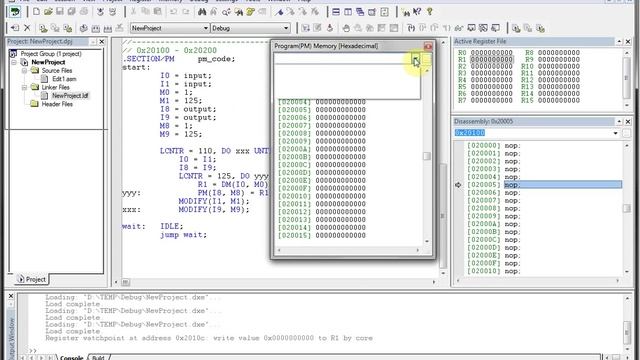The image size is (640, 360).
Task: Tile windows vertically from the toolbar
Action: [x=348, y=12]
